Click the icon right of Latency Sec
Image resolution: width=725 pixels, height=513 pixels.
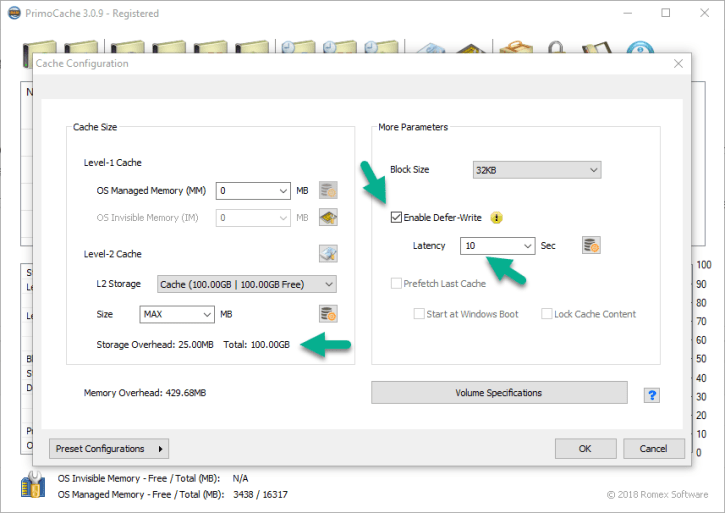click(x=591, y=245)
